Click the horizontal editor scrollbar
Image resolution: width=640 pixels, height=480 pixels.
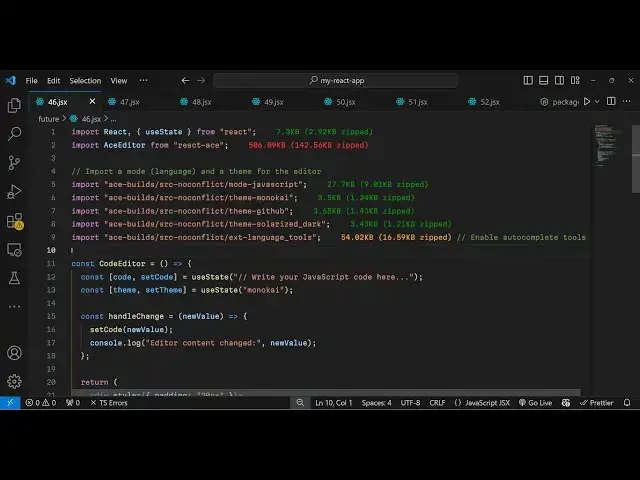326,393
